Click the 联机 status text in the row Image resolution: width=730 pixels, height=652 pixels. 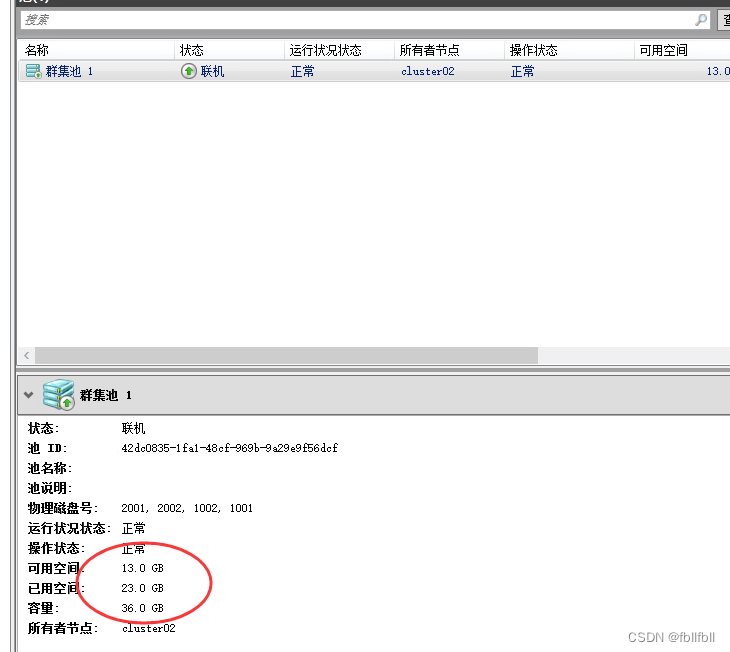tap(212, 71)
